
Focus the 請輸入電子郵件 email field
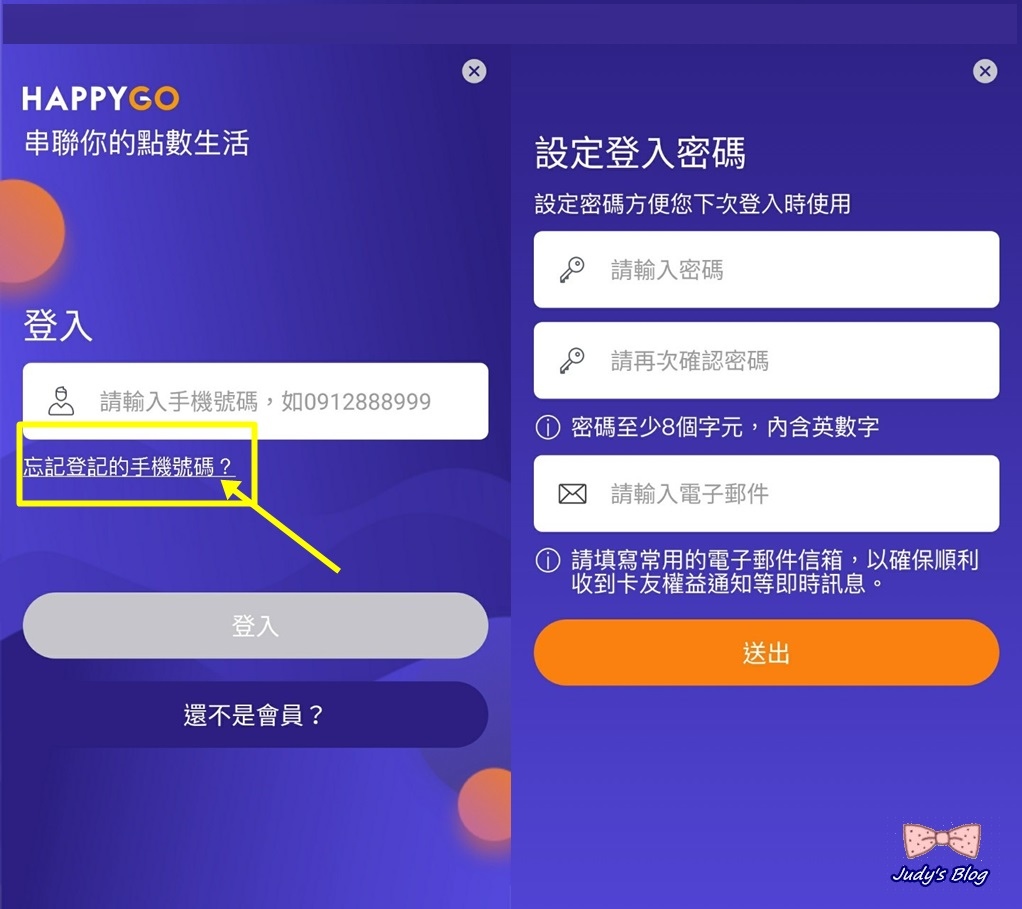click(766, 494)
